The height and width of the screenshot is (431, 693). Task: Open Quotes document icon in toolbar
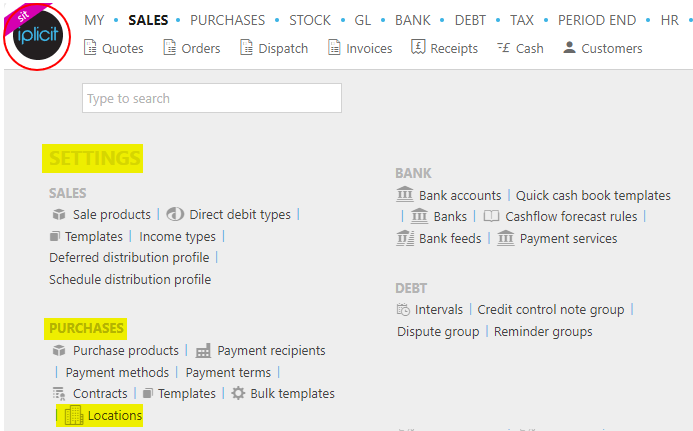[90, 48]
